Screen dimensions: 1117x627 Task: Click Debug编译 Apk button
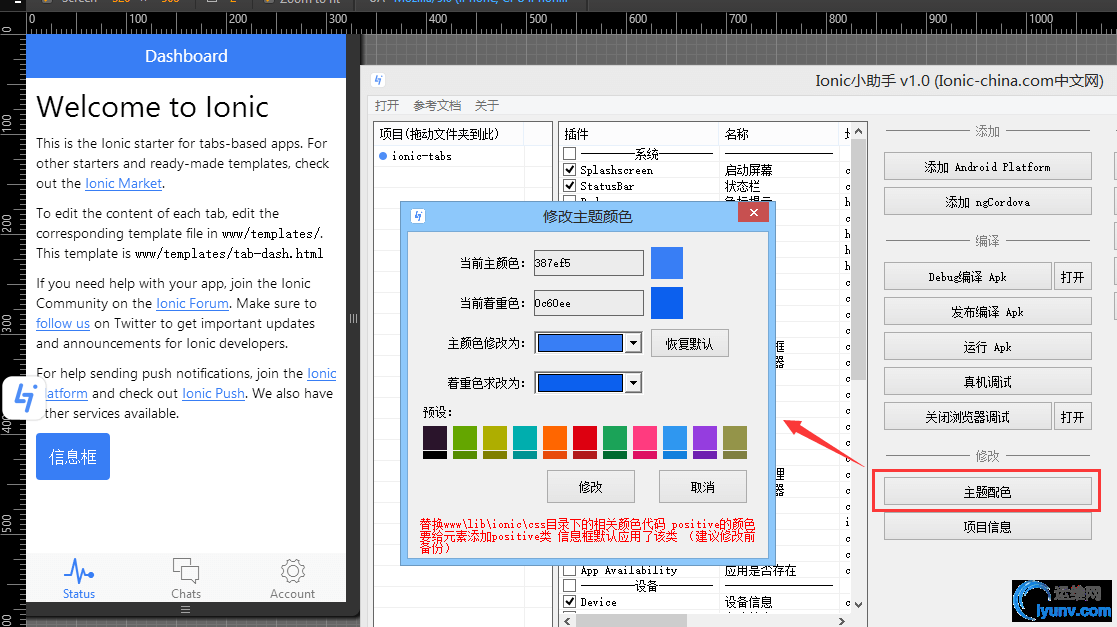(967, 276)
